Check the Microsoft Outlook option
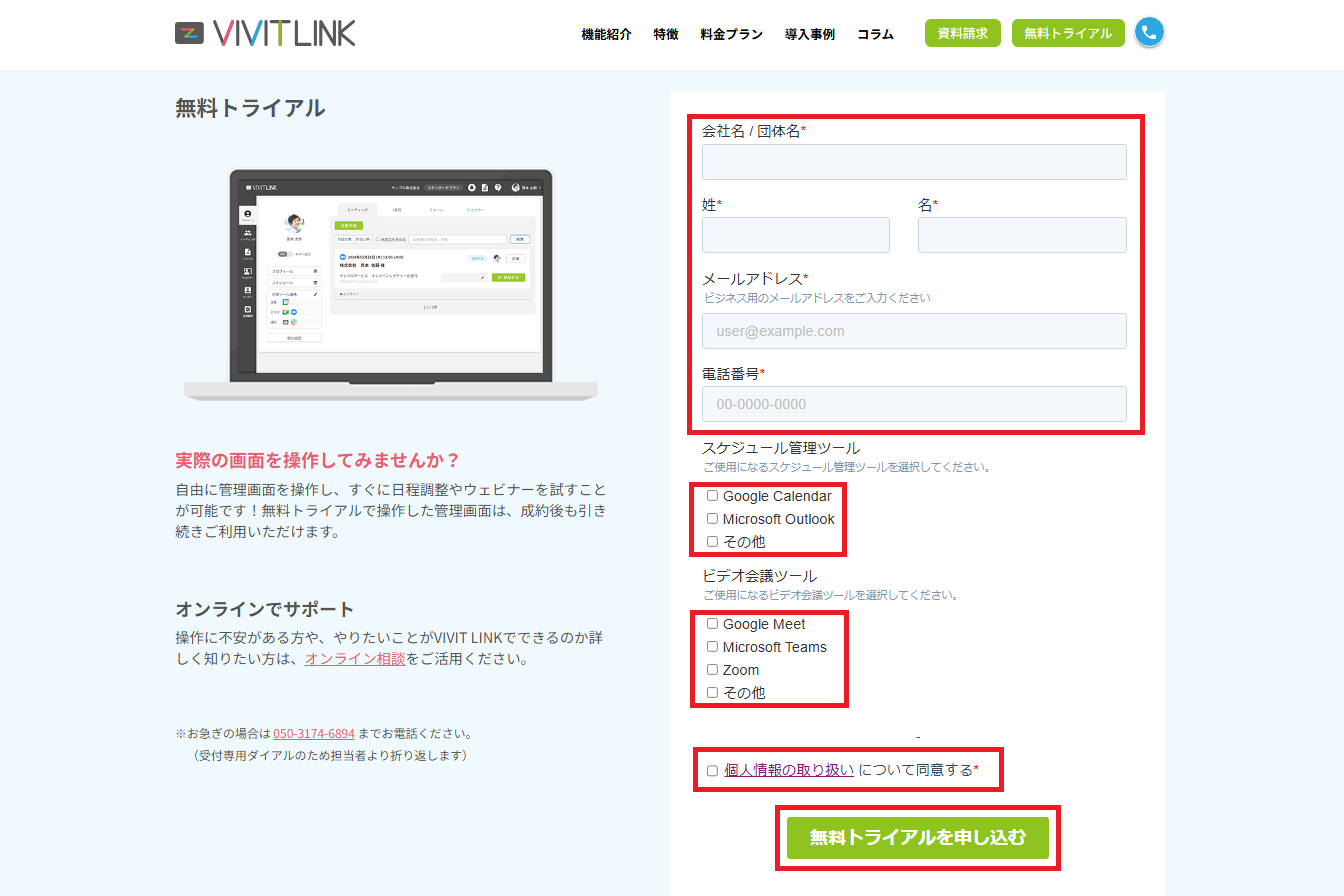The height and width of the screenshot is (896, 1344). click(712, 518)
